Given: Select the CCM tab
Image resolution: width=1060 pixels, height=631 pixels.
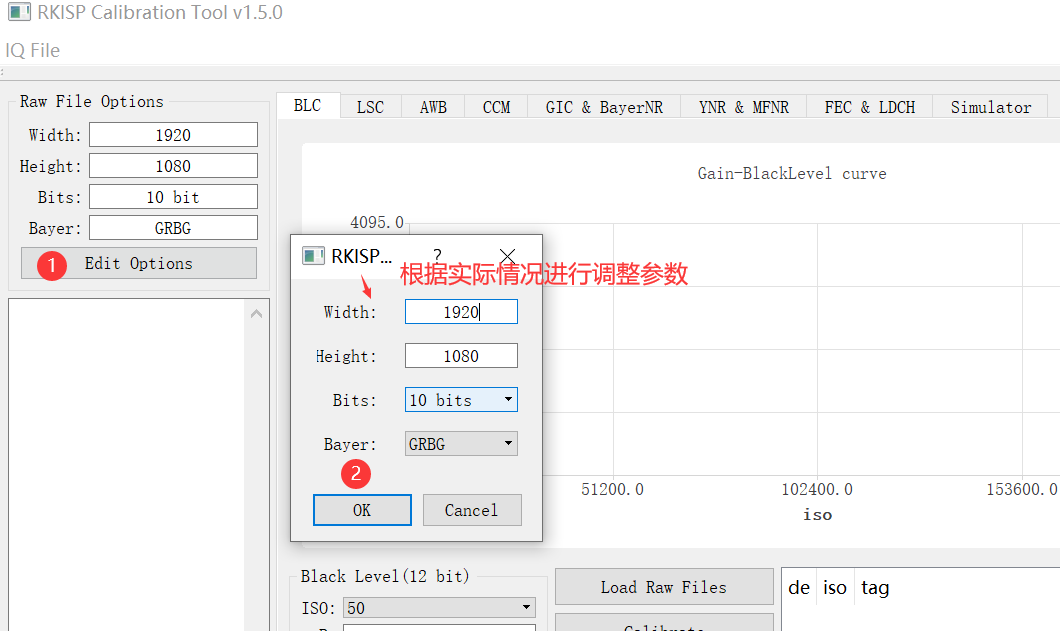Looking at the screenshot, I should (x=495, y=106).
